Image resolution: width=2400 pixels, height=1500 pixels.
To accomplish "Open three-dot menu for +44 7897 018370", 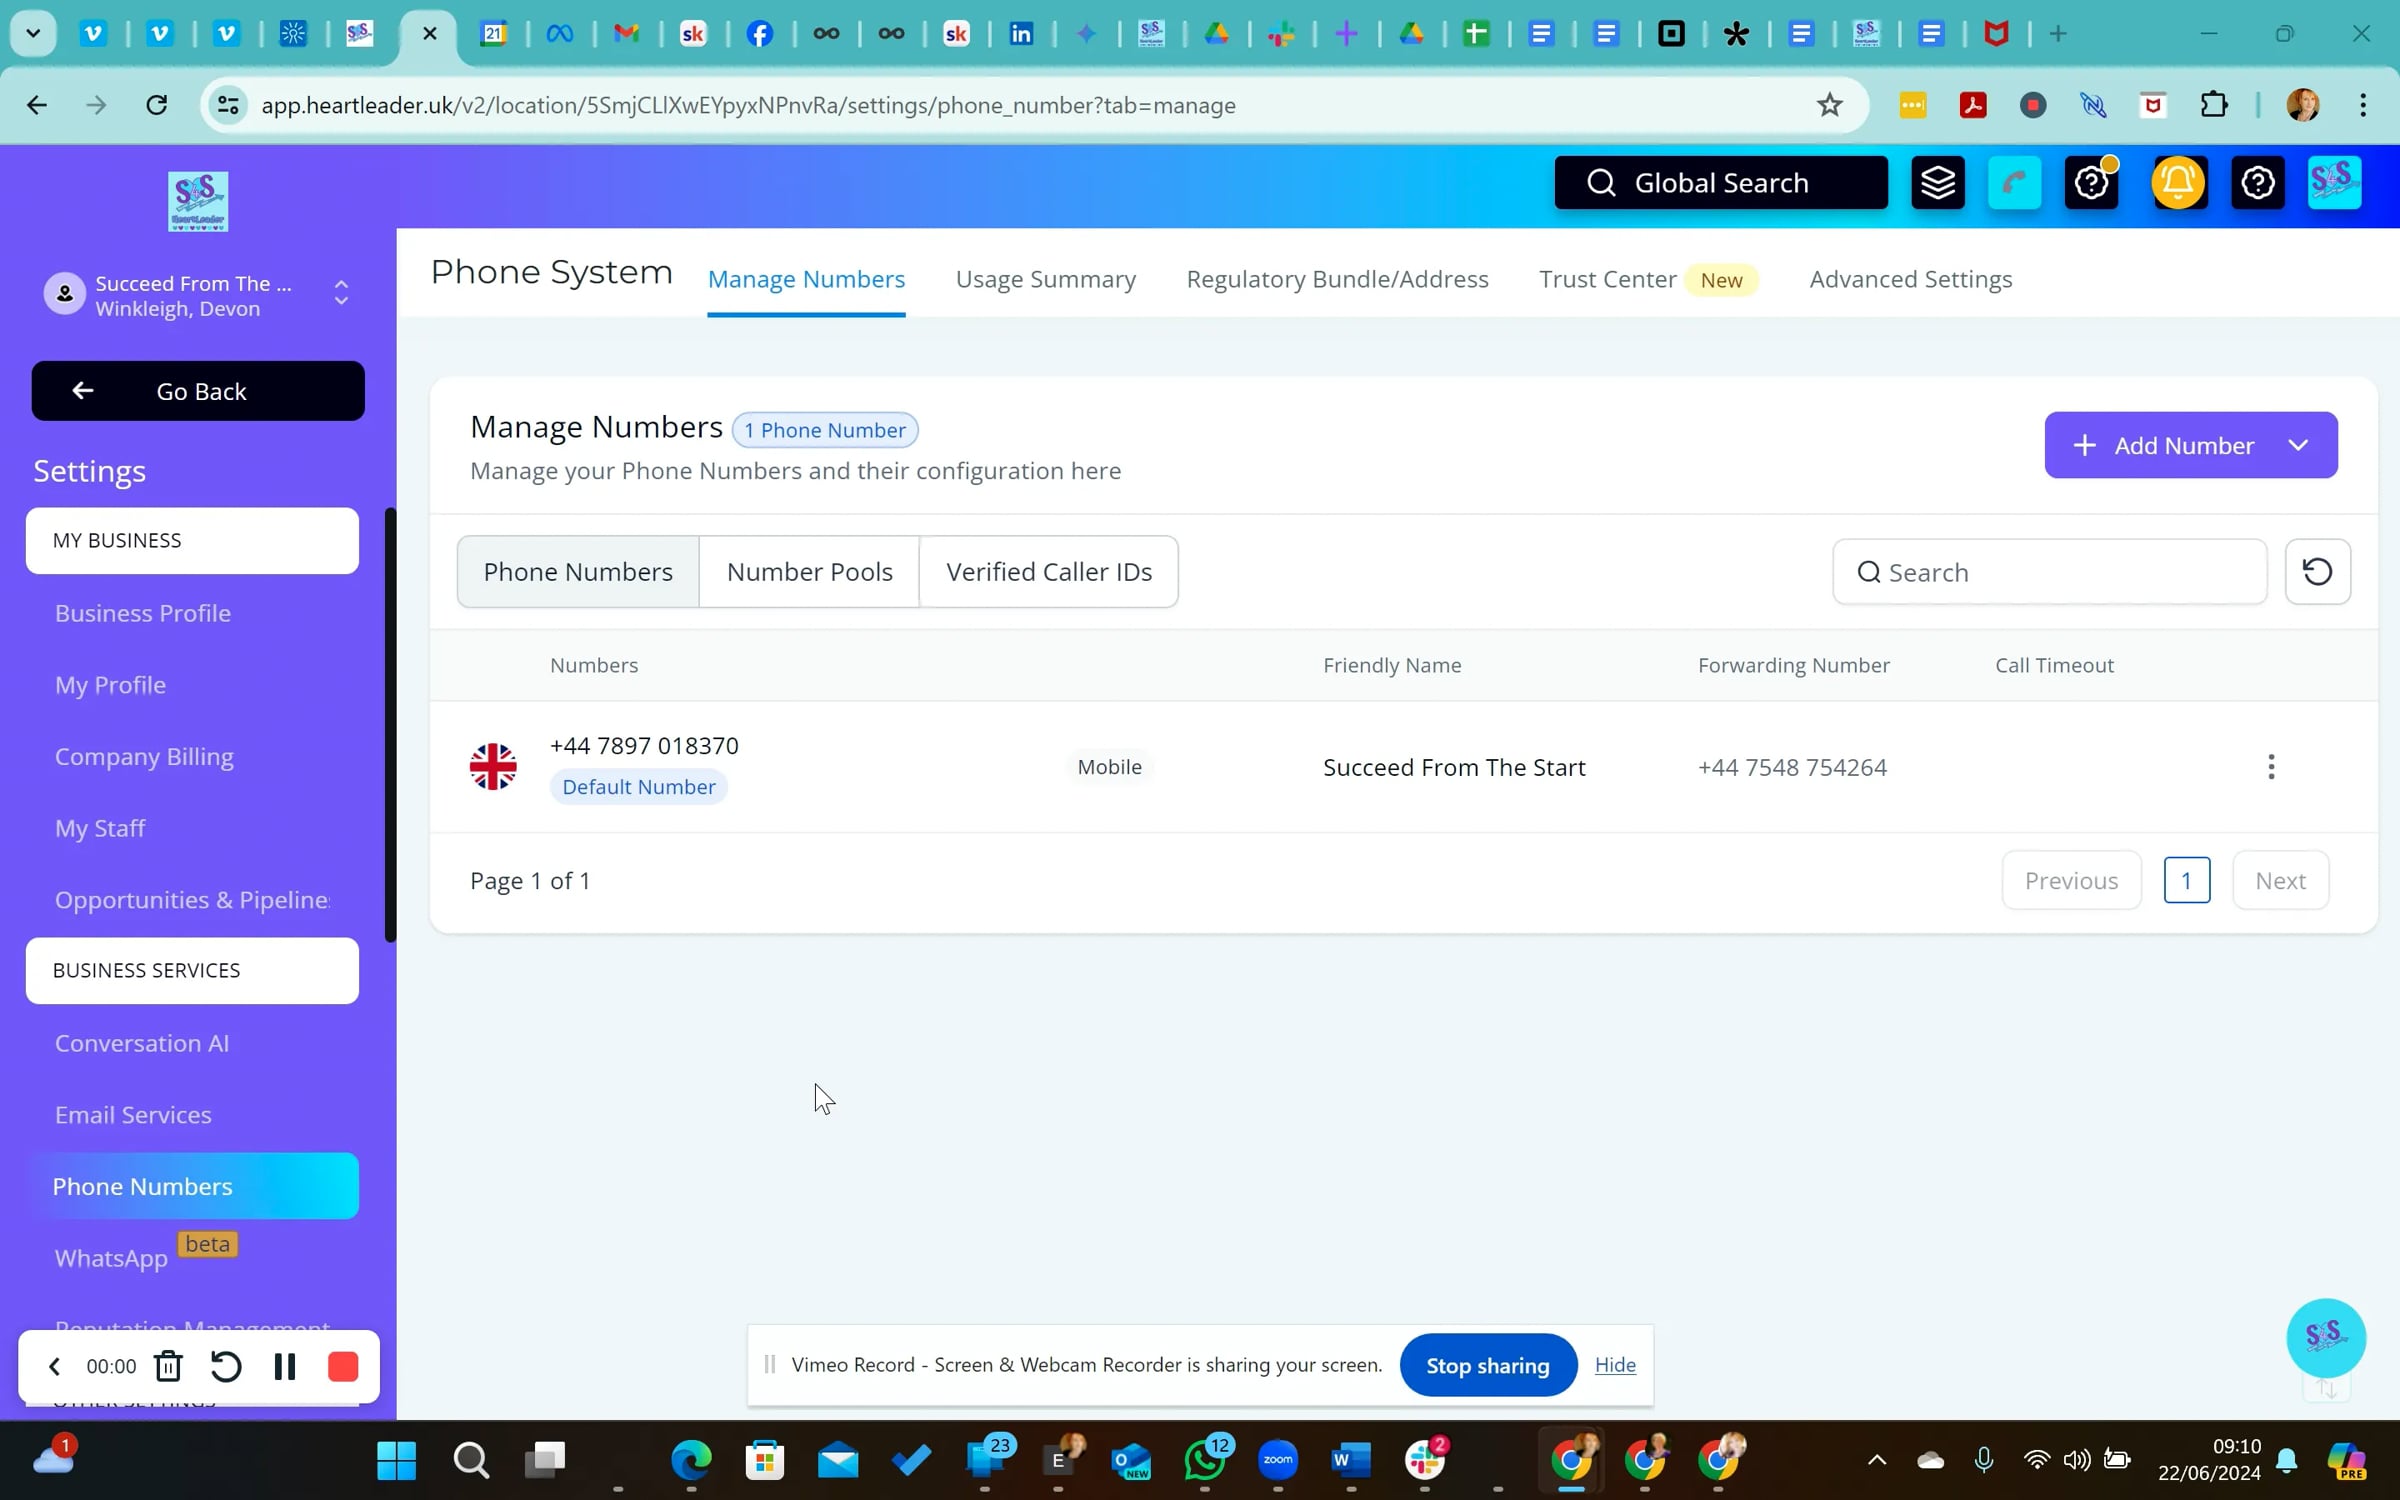I will (2271, 767).
